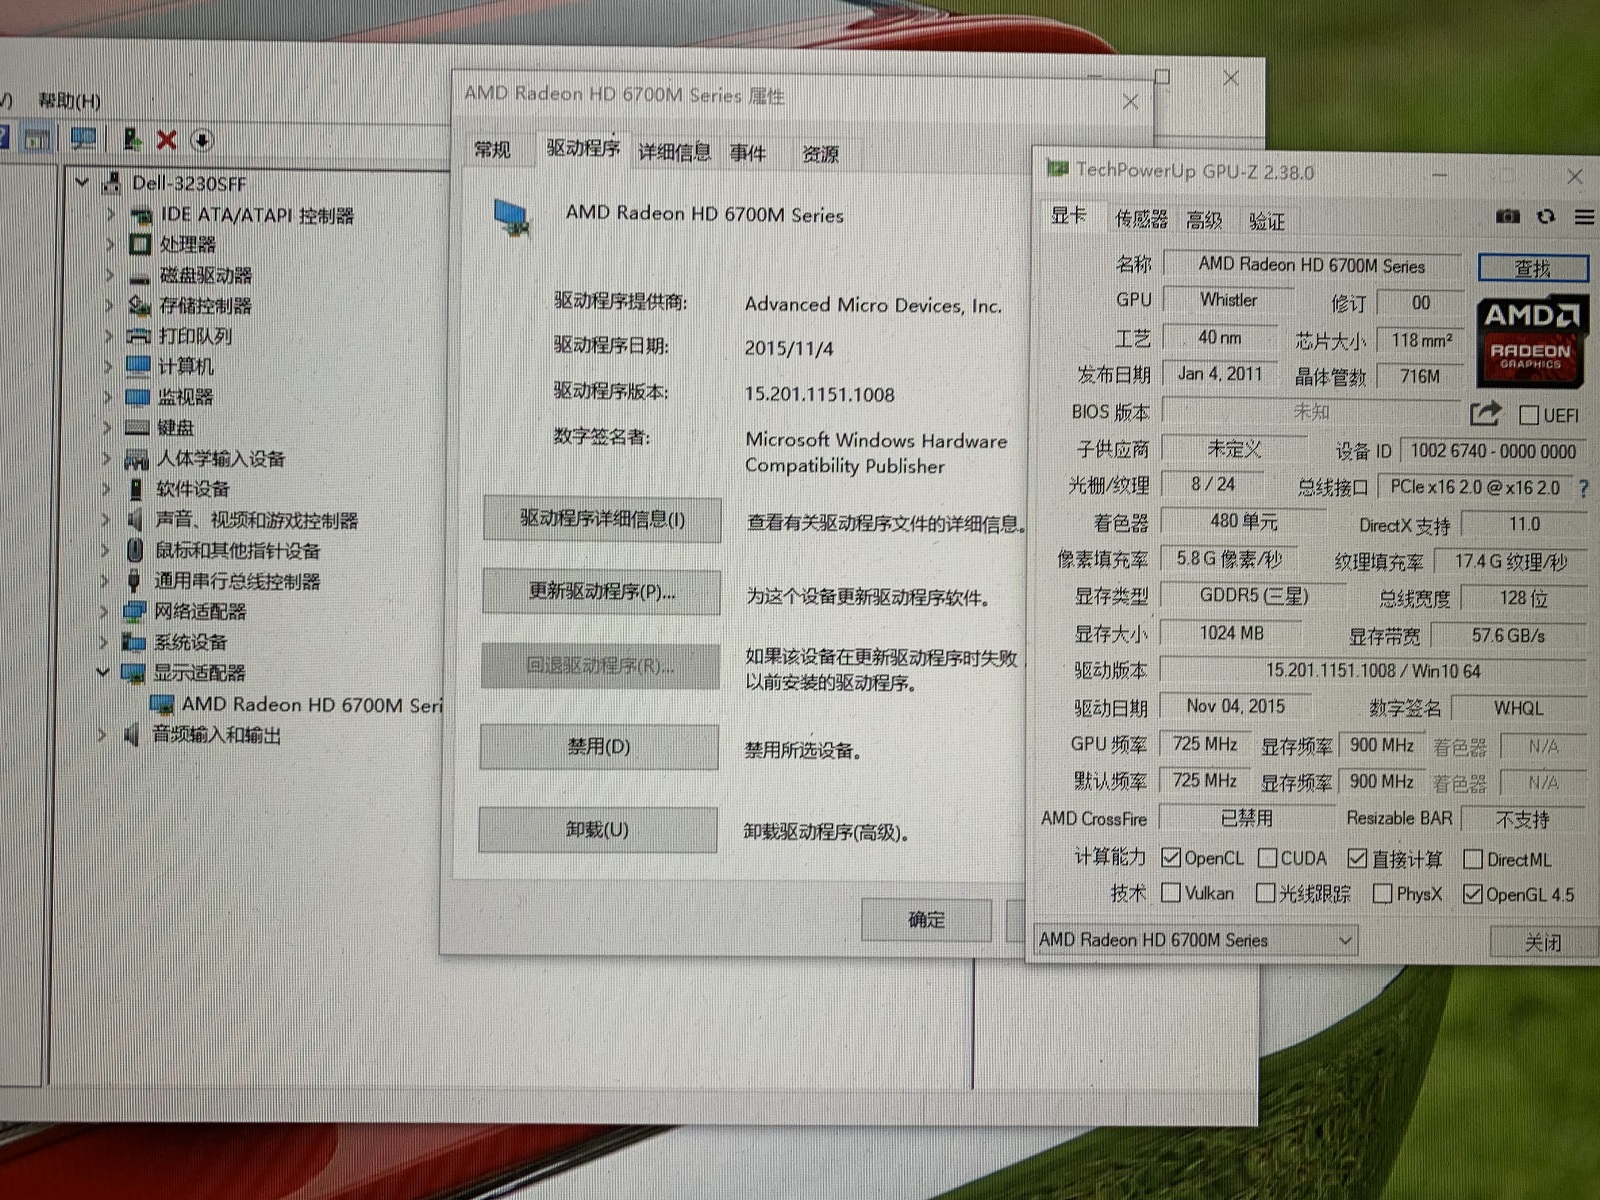Click 设备 ID value field
1600x1200 pixels.
click(x=1493, y=451)
